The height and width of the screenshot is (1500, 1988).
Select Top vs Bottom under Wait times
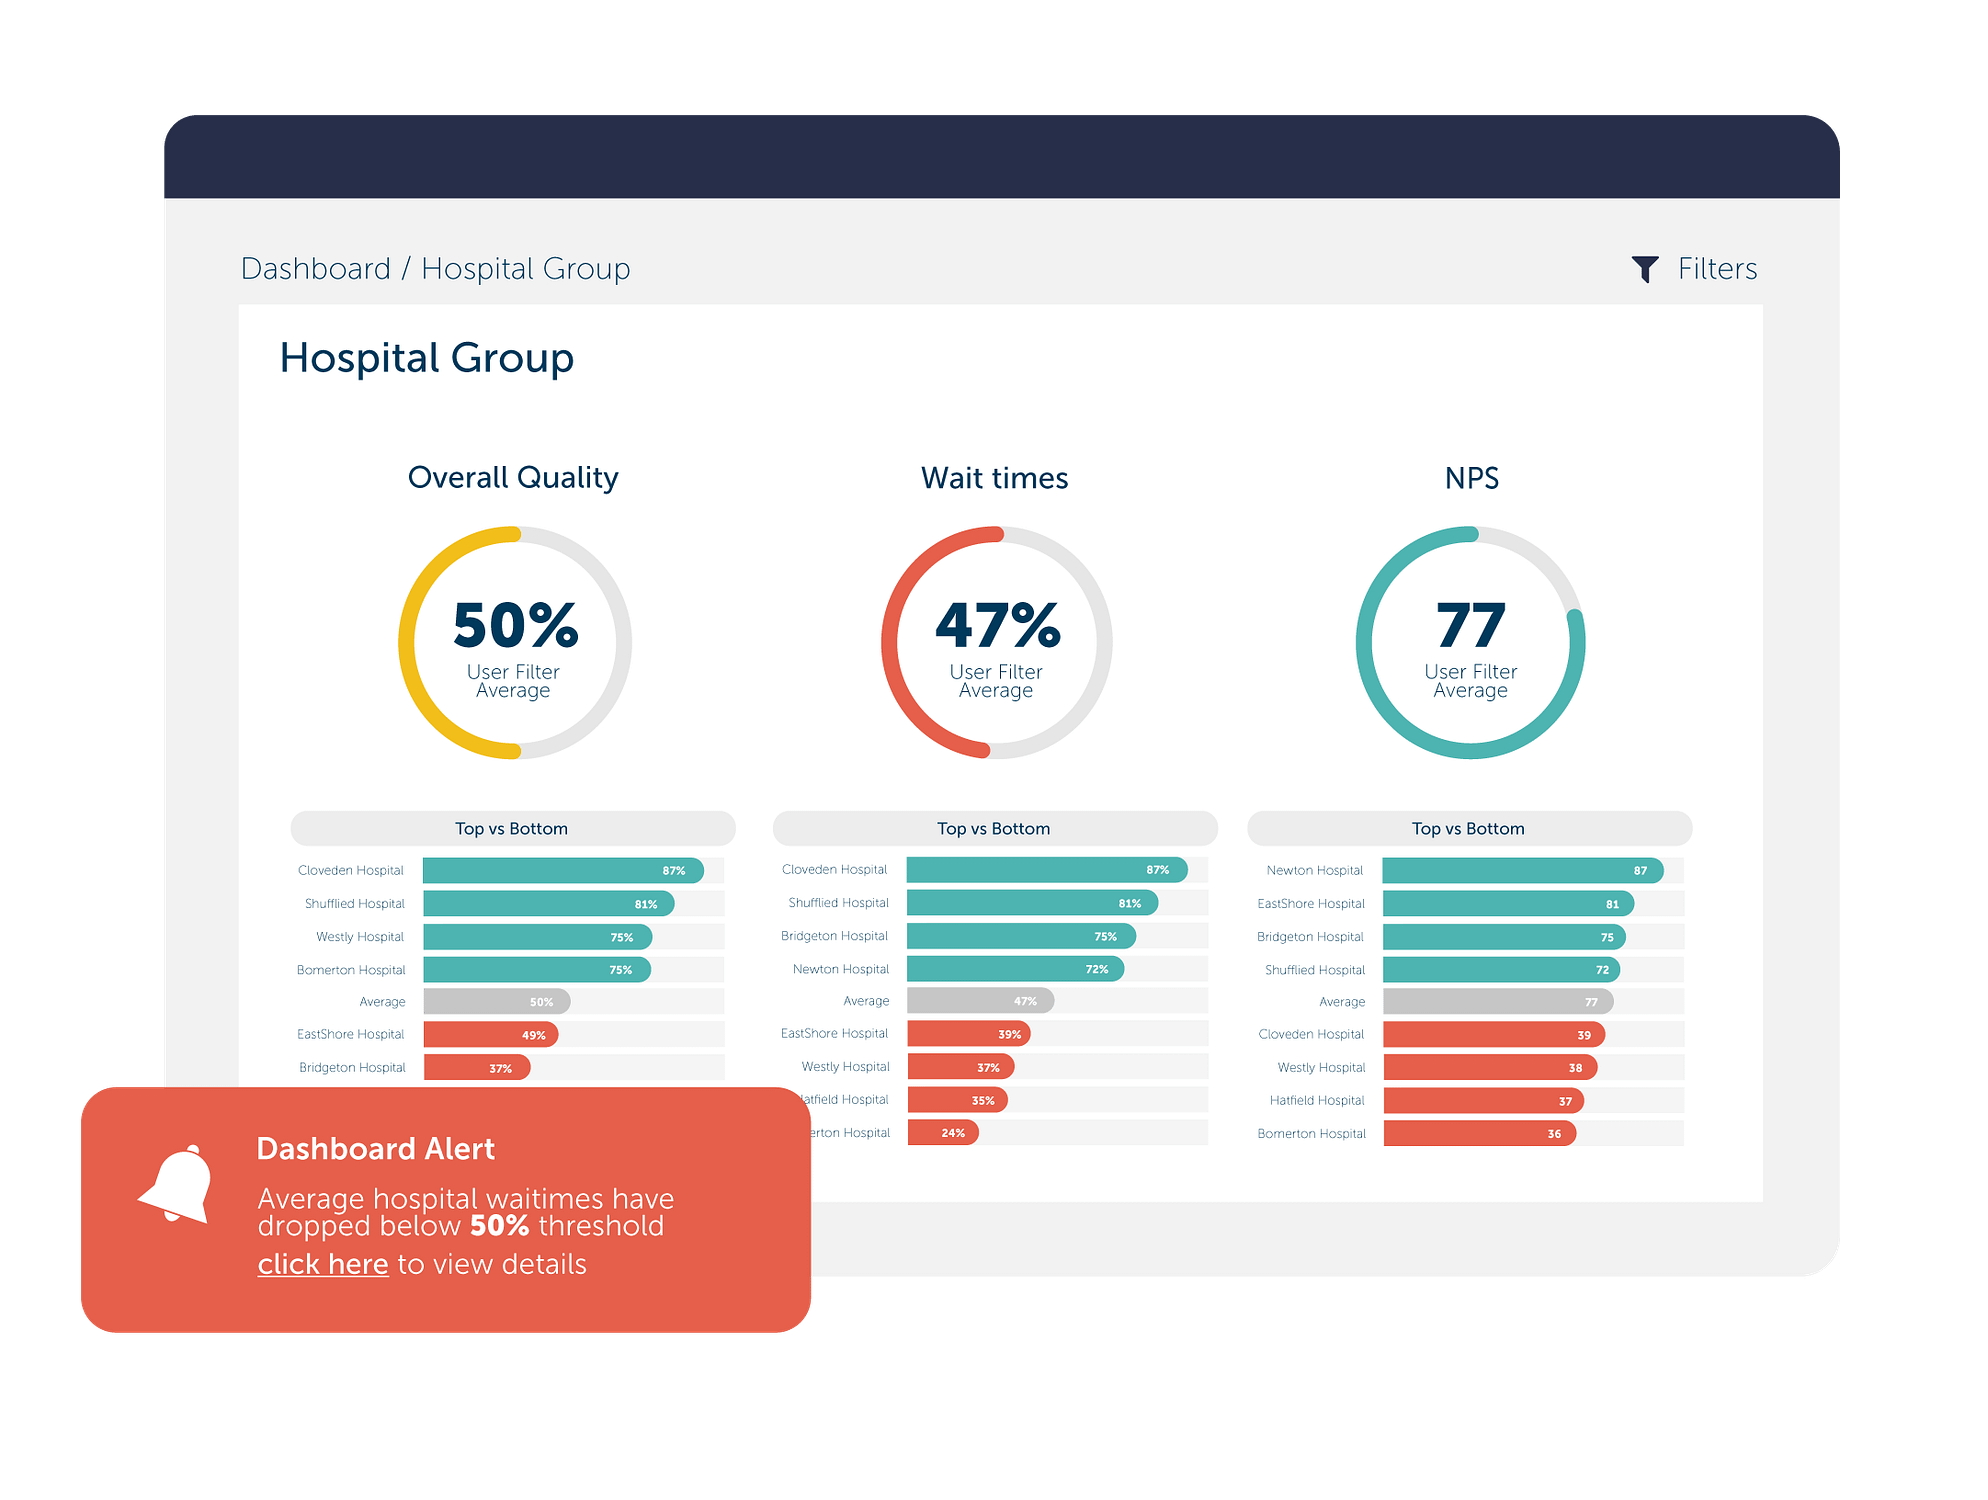994,828
